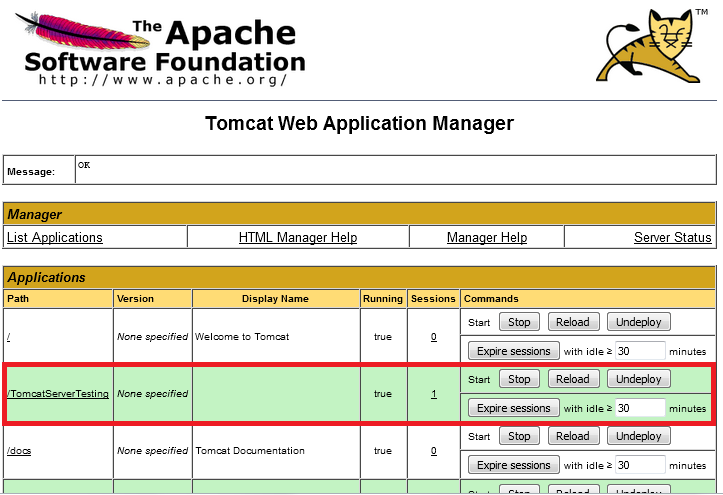
Task: Click the Running column header
Action: pyautogui.click(x=383, y=299)
